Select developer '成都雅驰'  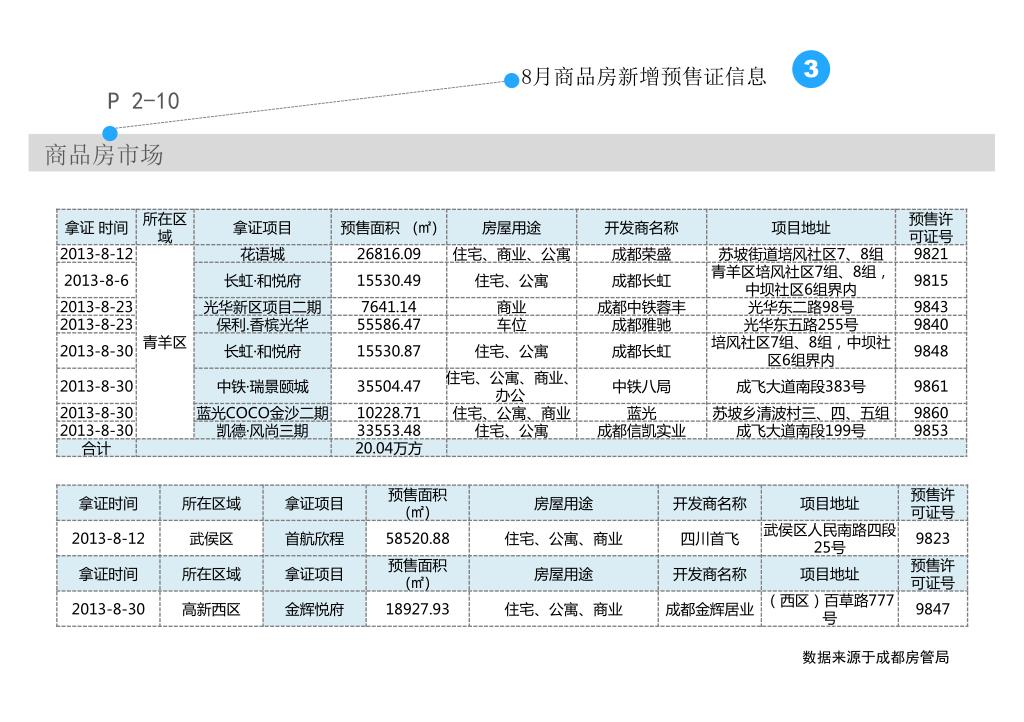click(641, 324)
